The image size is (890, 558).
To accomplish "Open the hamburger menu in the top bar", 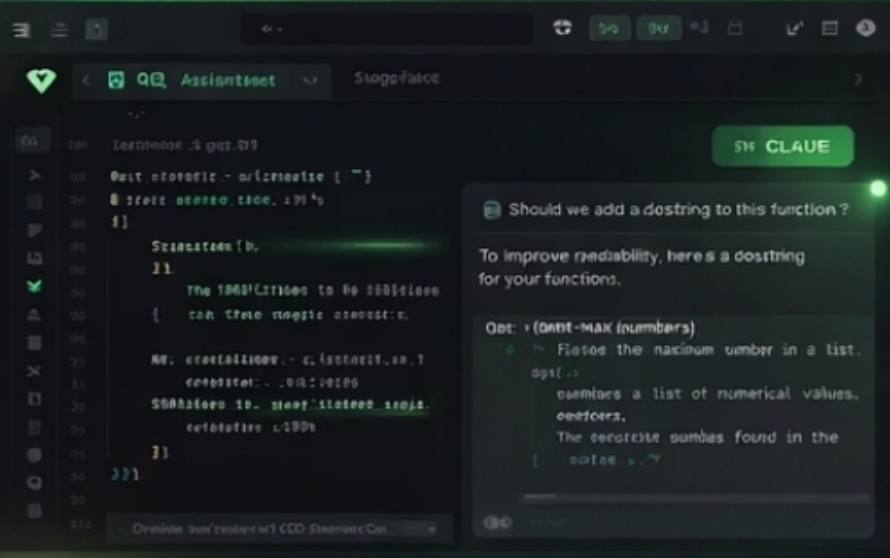I will (x=21, y=30).
